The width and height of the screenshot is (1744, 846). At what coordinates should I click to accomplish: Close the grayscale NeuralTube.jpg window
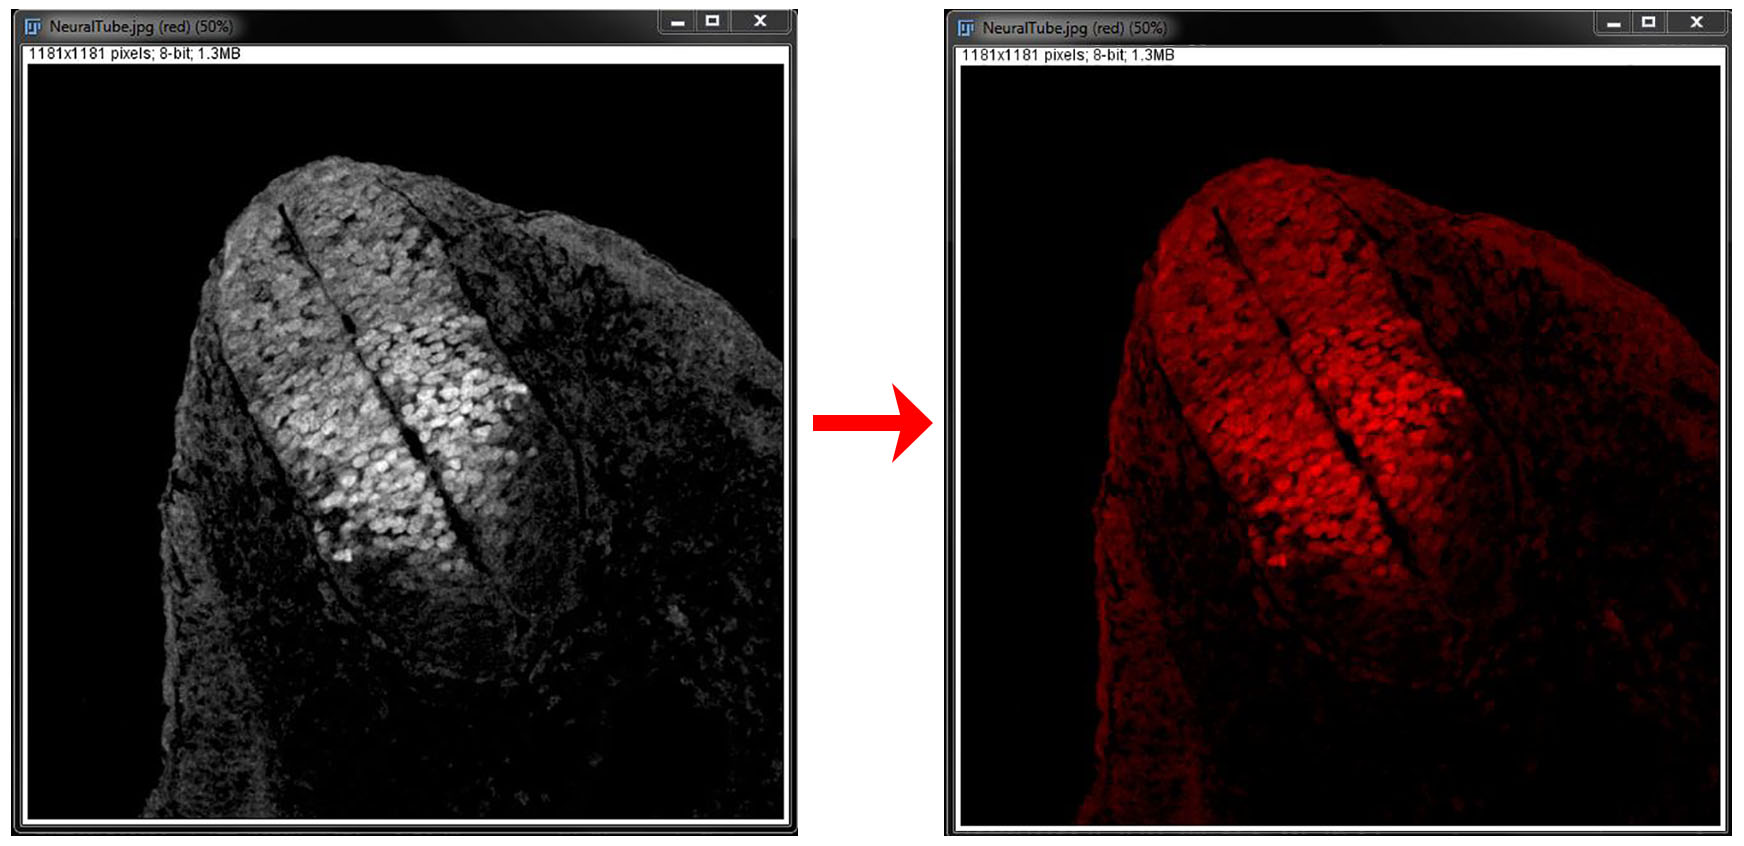[760, 21]
